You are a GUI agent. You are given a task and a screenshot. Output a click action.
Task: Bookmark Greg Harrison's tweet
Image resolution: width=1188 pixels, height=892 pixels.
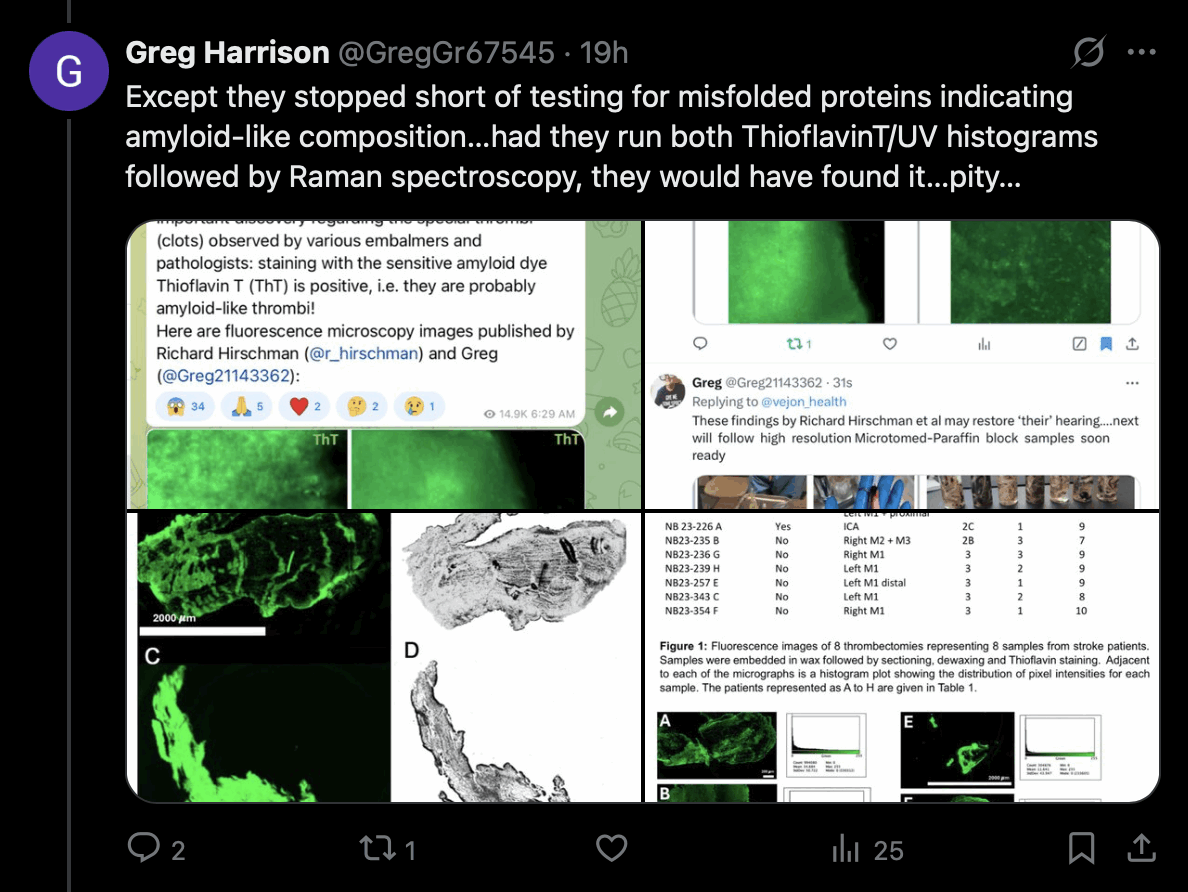1081,849
